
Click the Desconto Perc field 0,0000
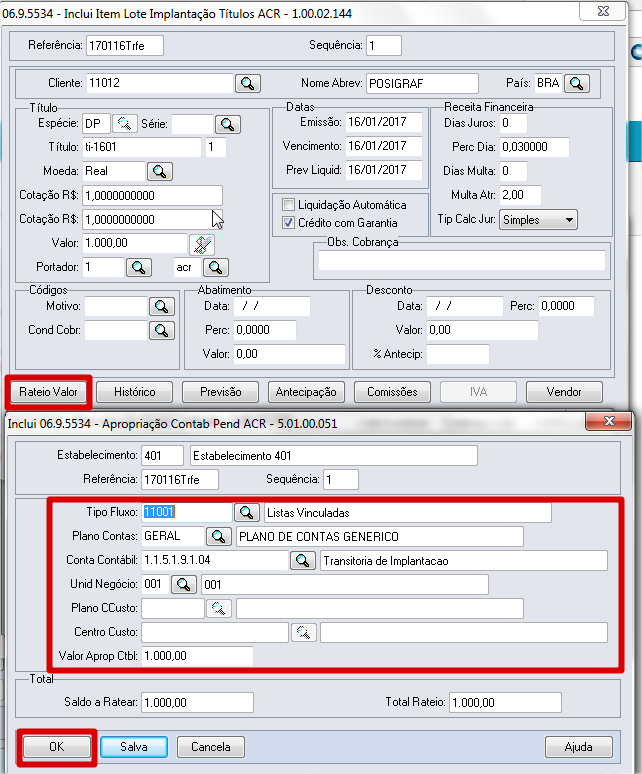tap(566, 306)
